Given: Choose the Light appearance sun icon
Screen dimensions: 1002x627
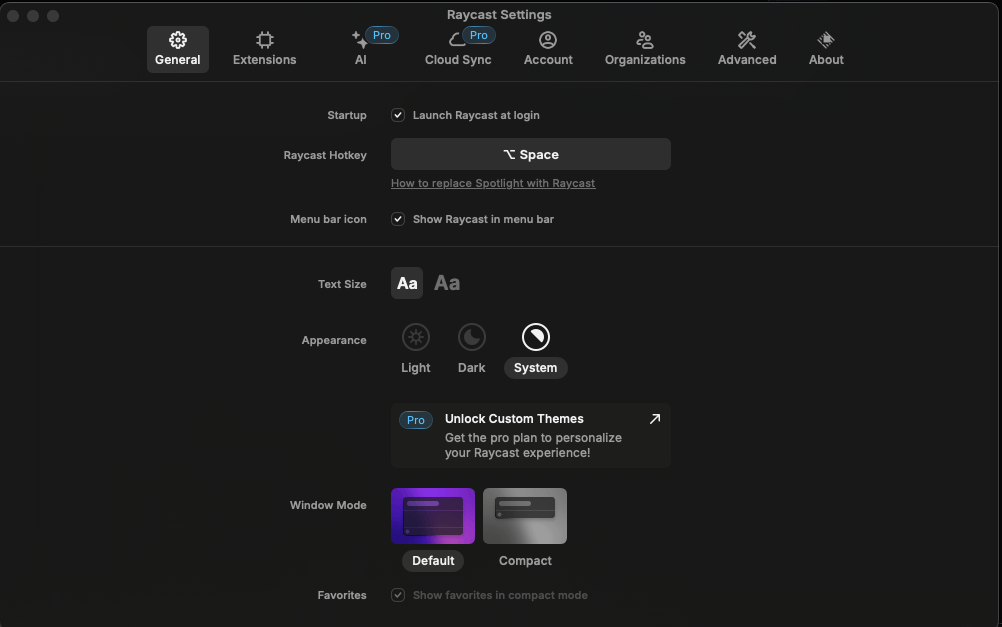Looking at the screenshot, I should pos(415,337).
